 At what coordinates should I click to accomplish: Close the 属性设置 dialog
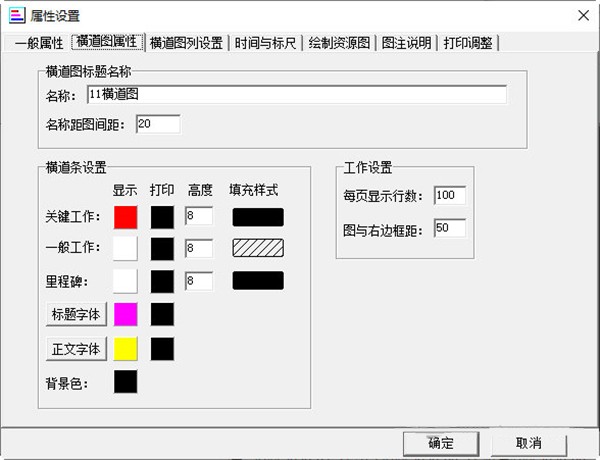(x=584, y=16)
